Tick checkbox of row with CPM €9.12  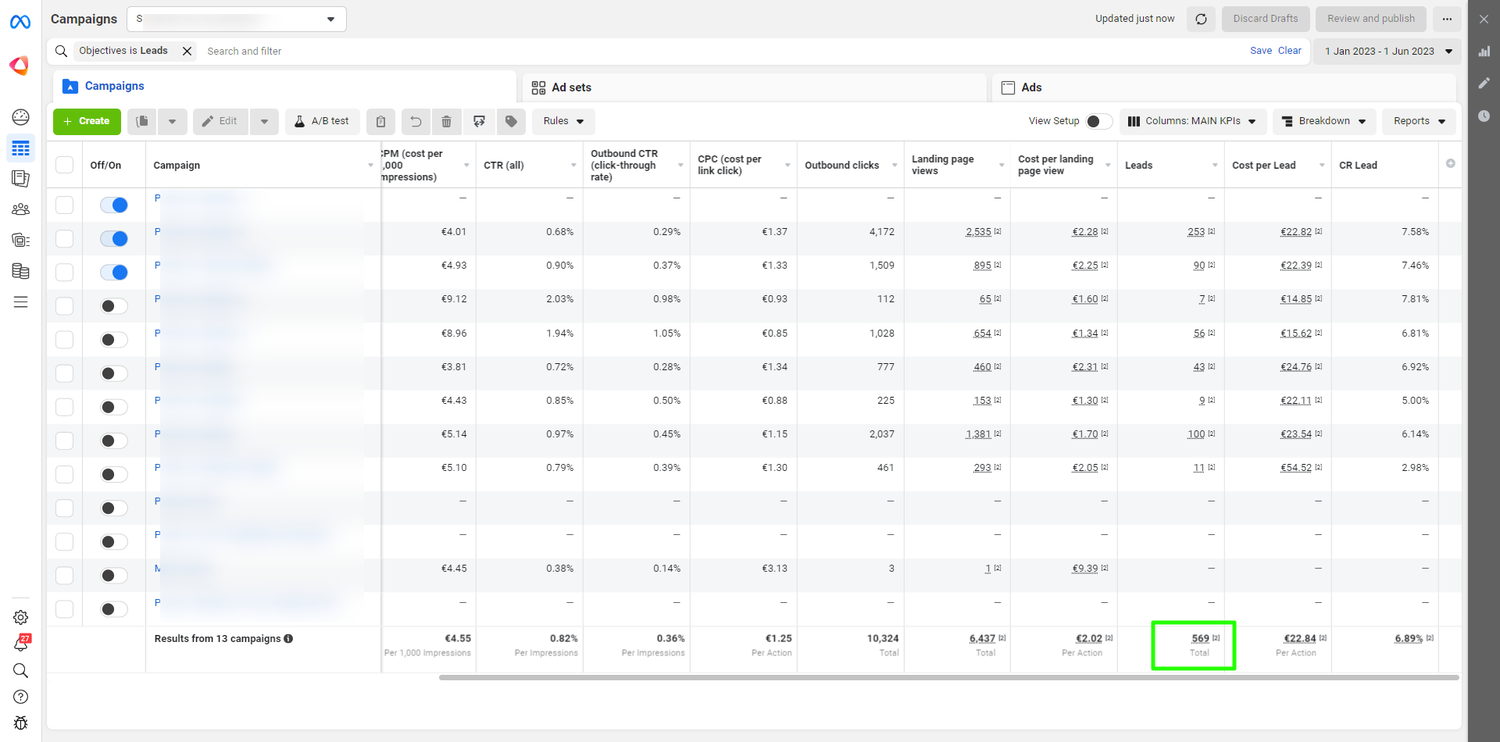[64, 306]
